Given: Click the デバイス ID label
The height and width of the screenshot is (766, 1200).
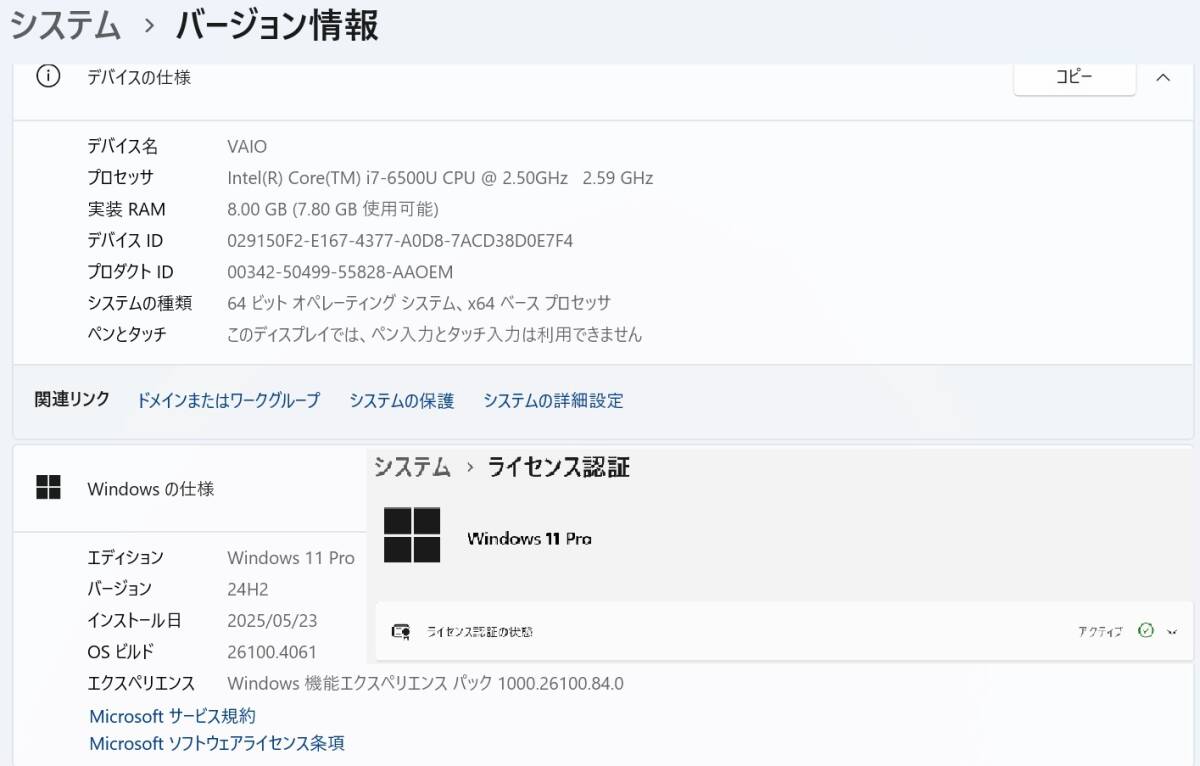Looking at the screenshot, I should coord(125,241).
